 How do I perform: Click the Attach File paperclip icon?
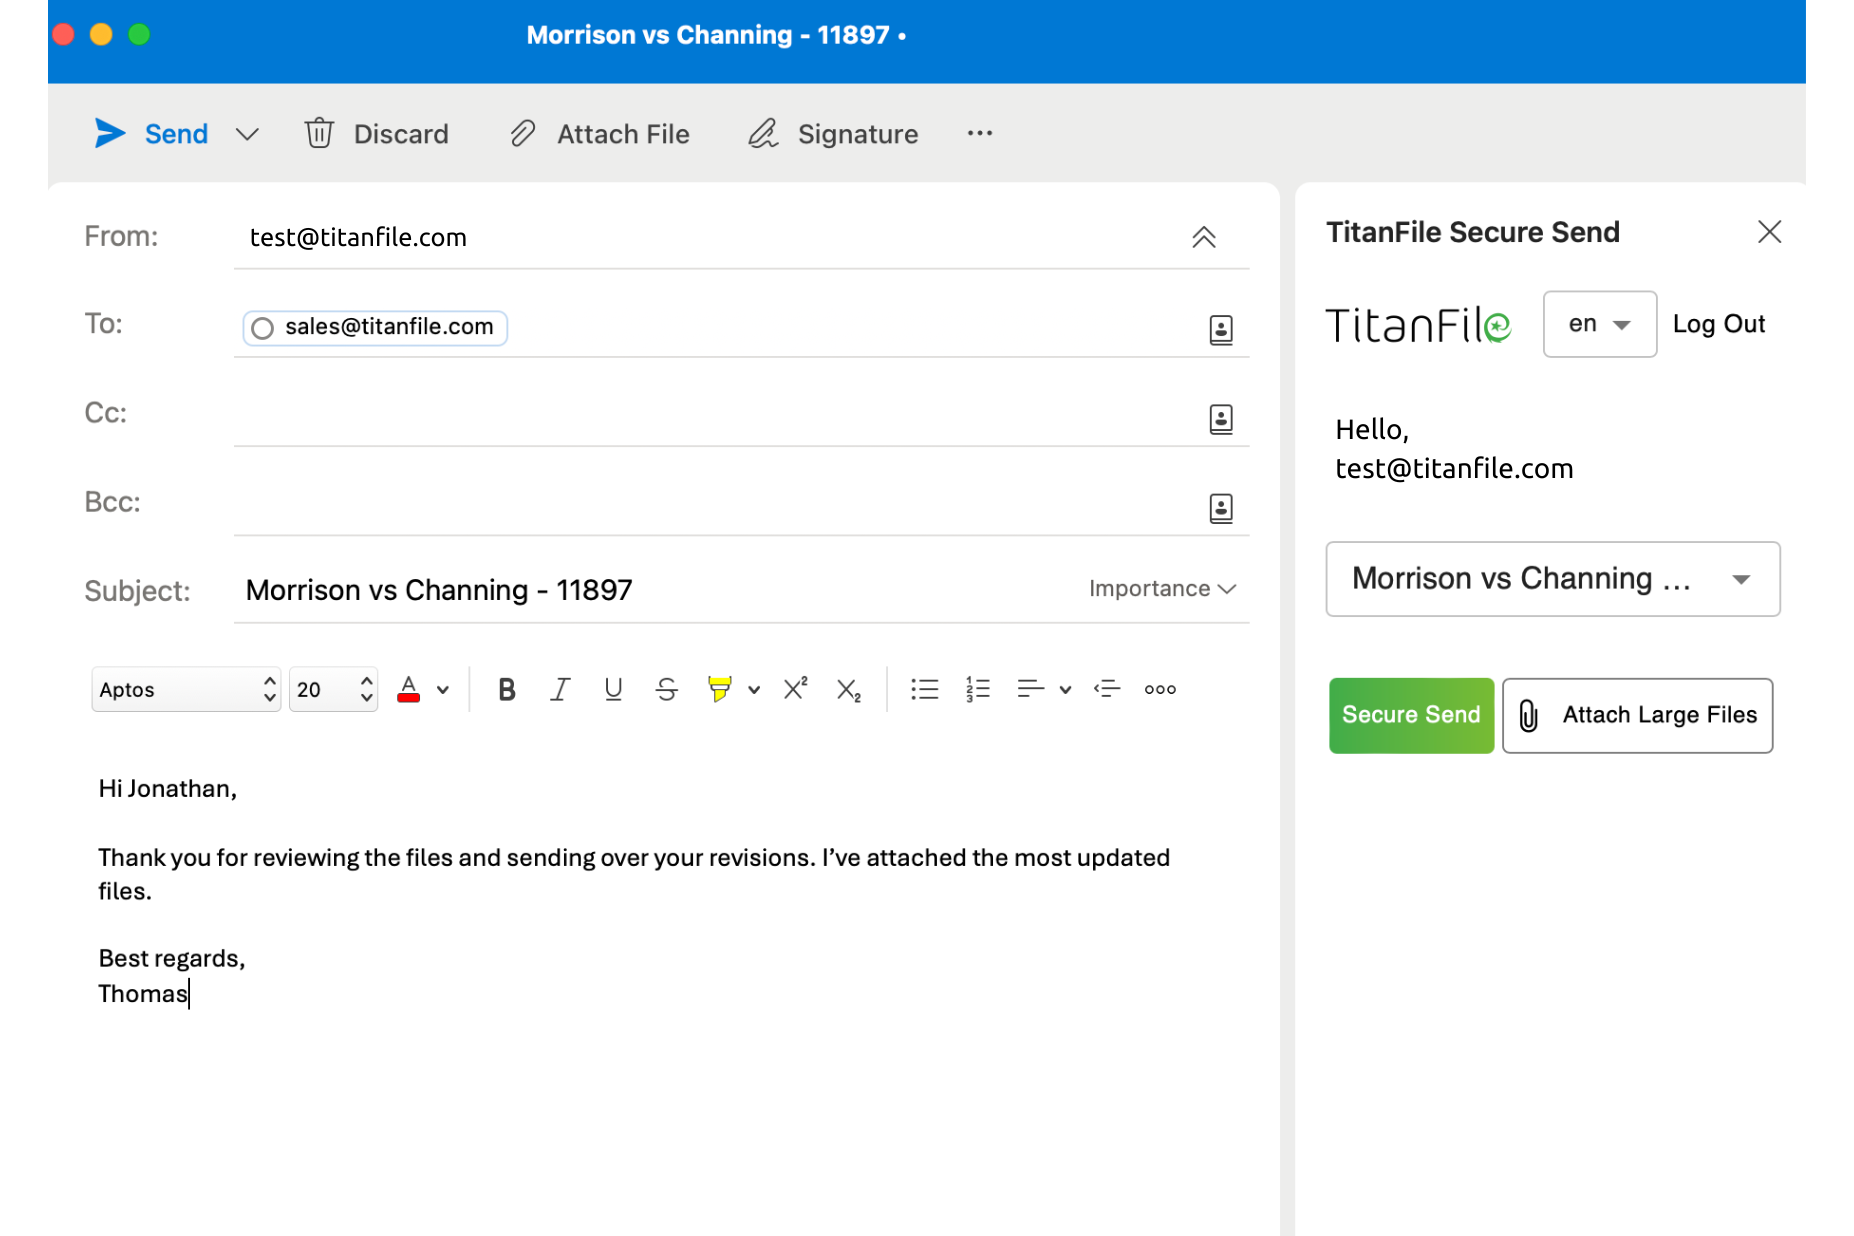tap(523, 133)
